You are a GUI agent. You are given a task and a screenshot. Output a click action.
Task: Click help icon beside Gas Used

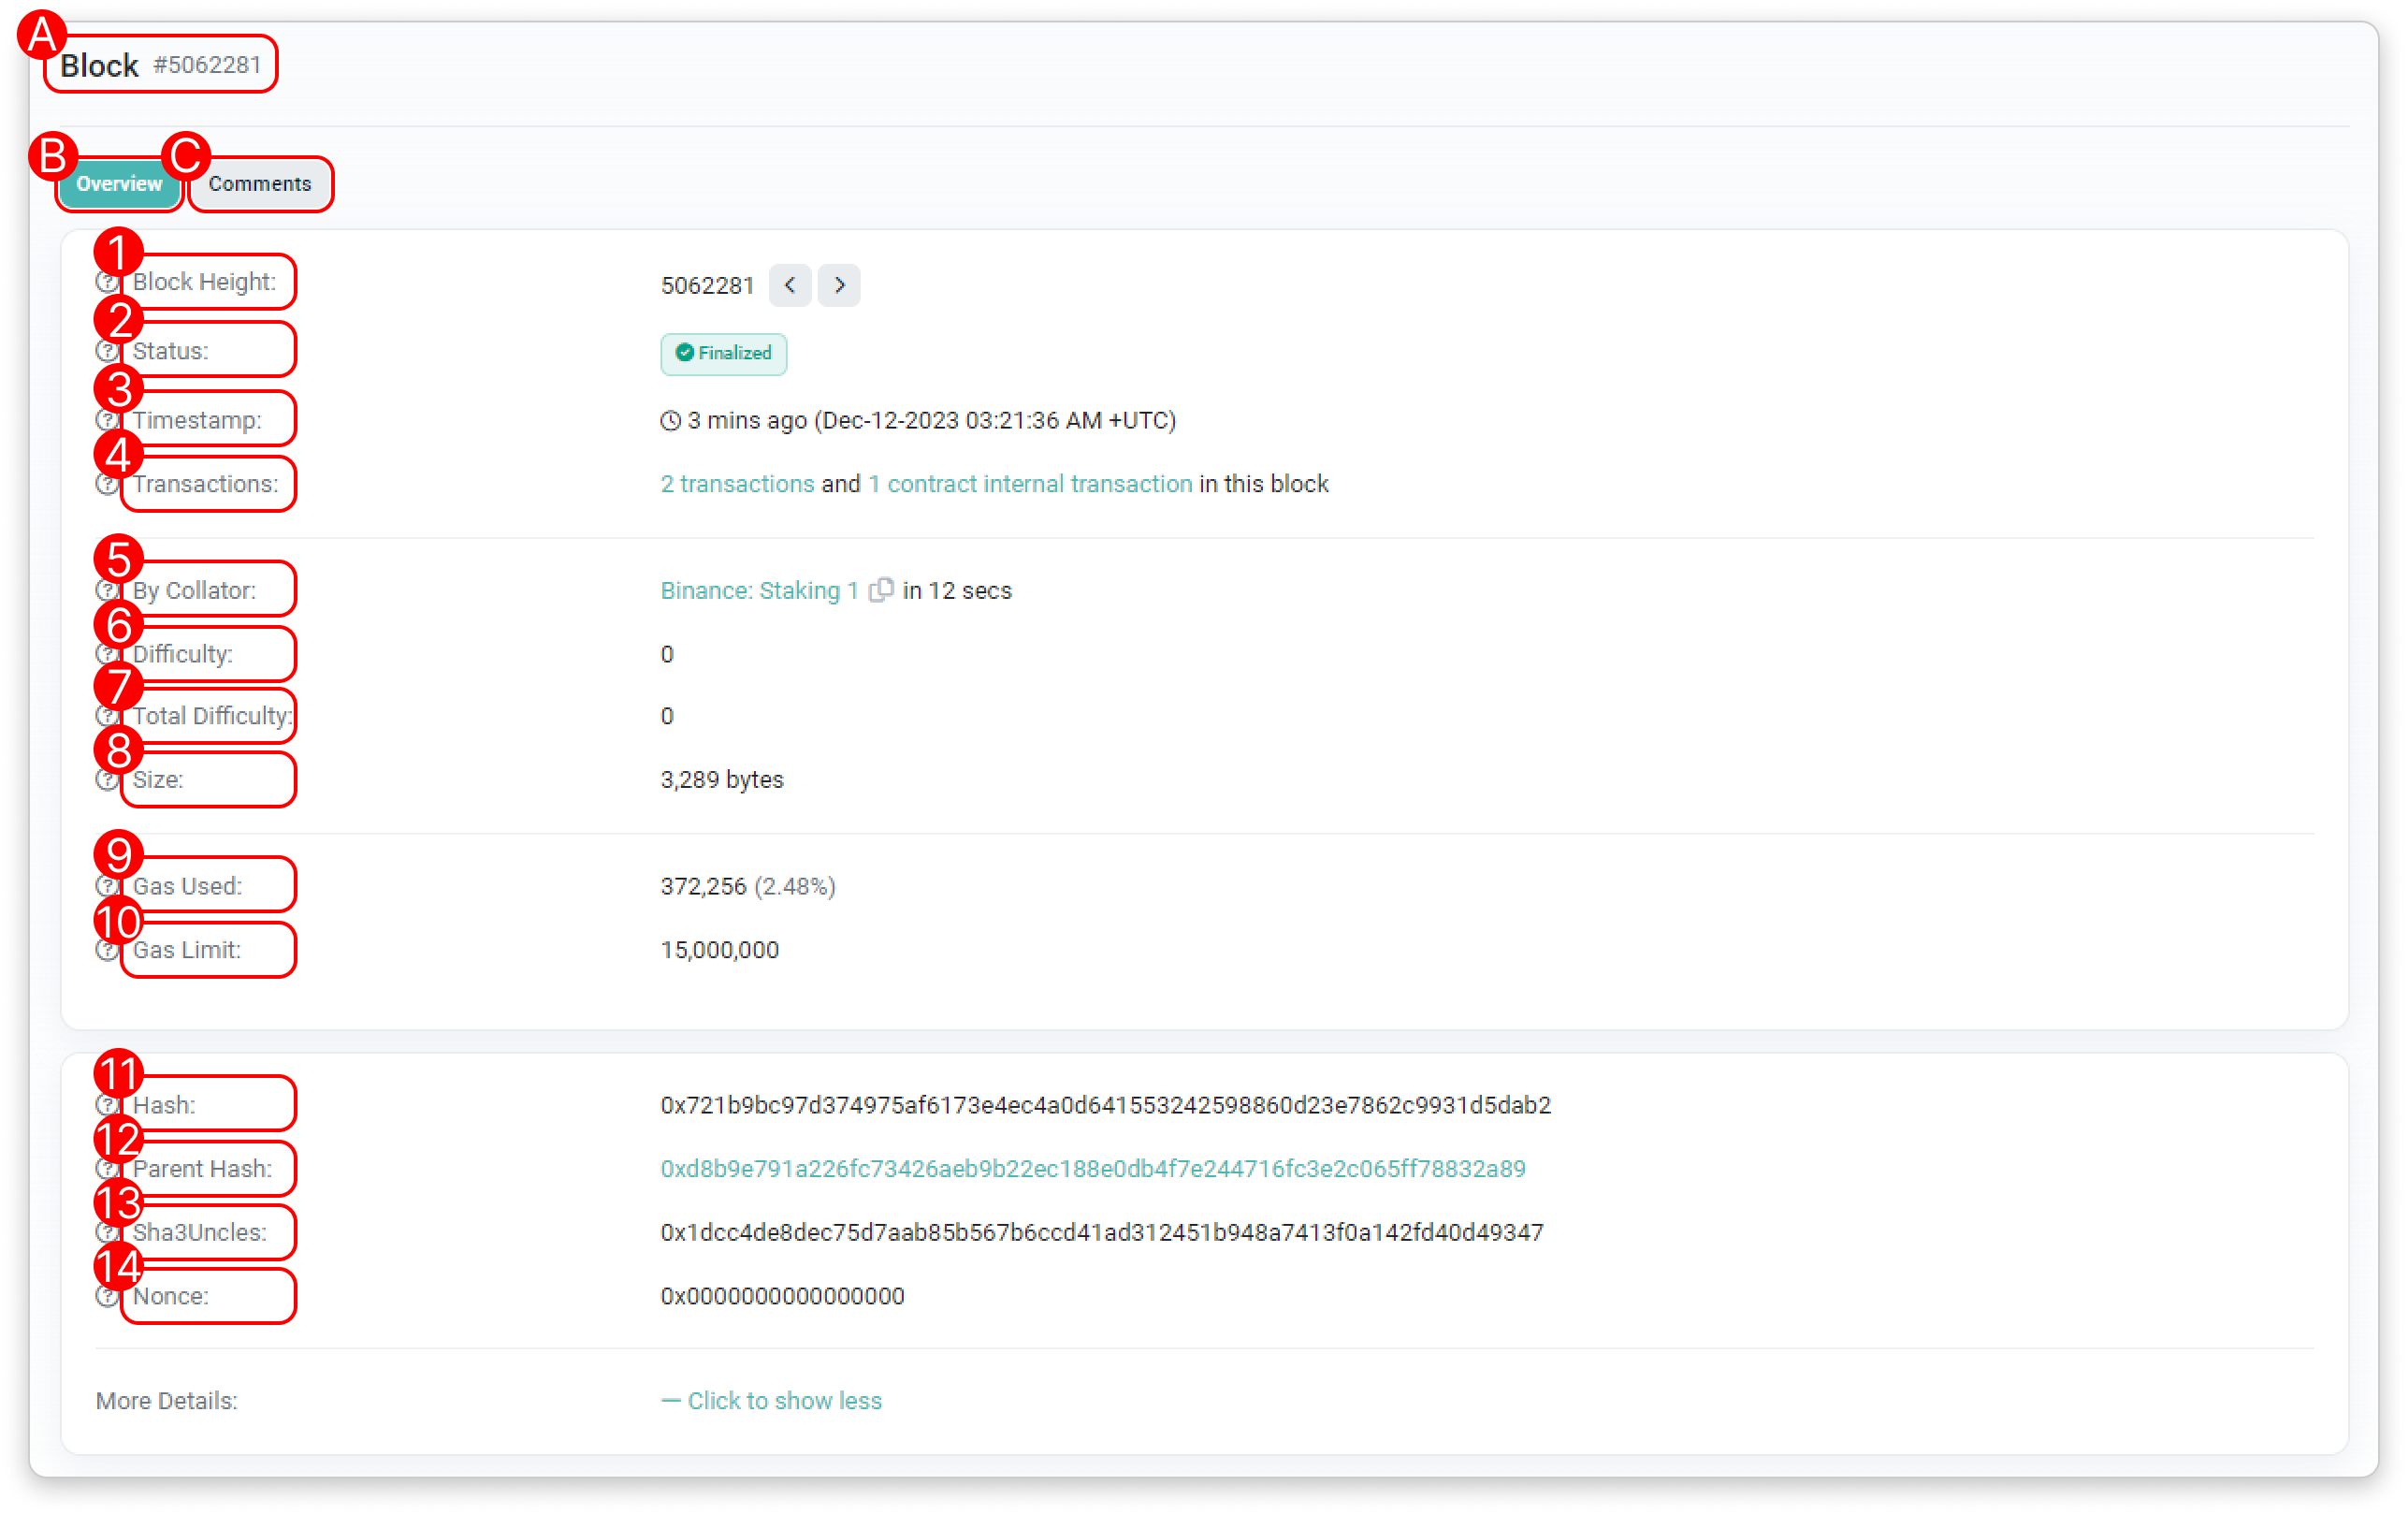coord(107,887)
